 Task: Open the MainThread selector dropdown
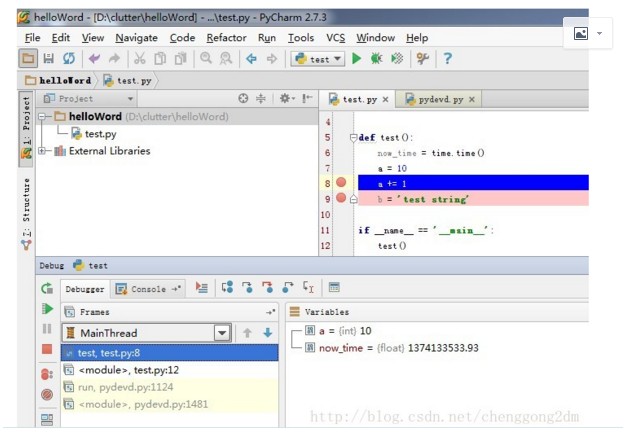coord(222,332)
